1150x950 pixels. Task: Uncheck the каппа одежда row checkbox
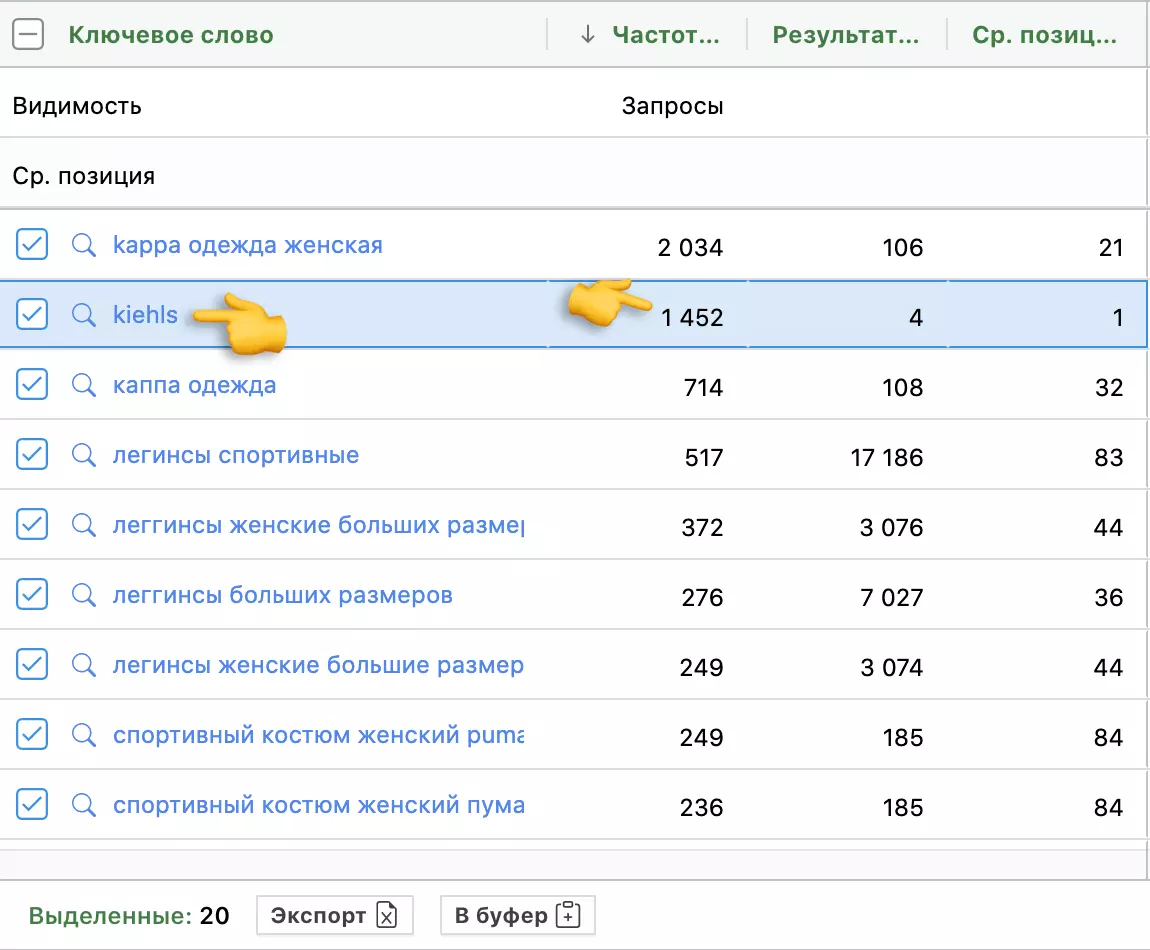(32, 384)
